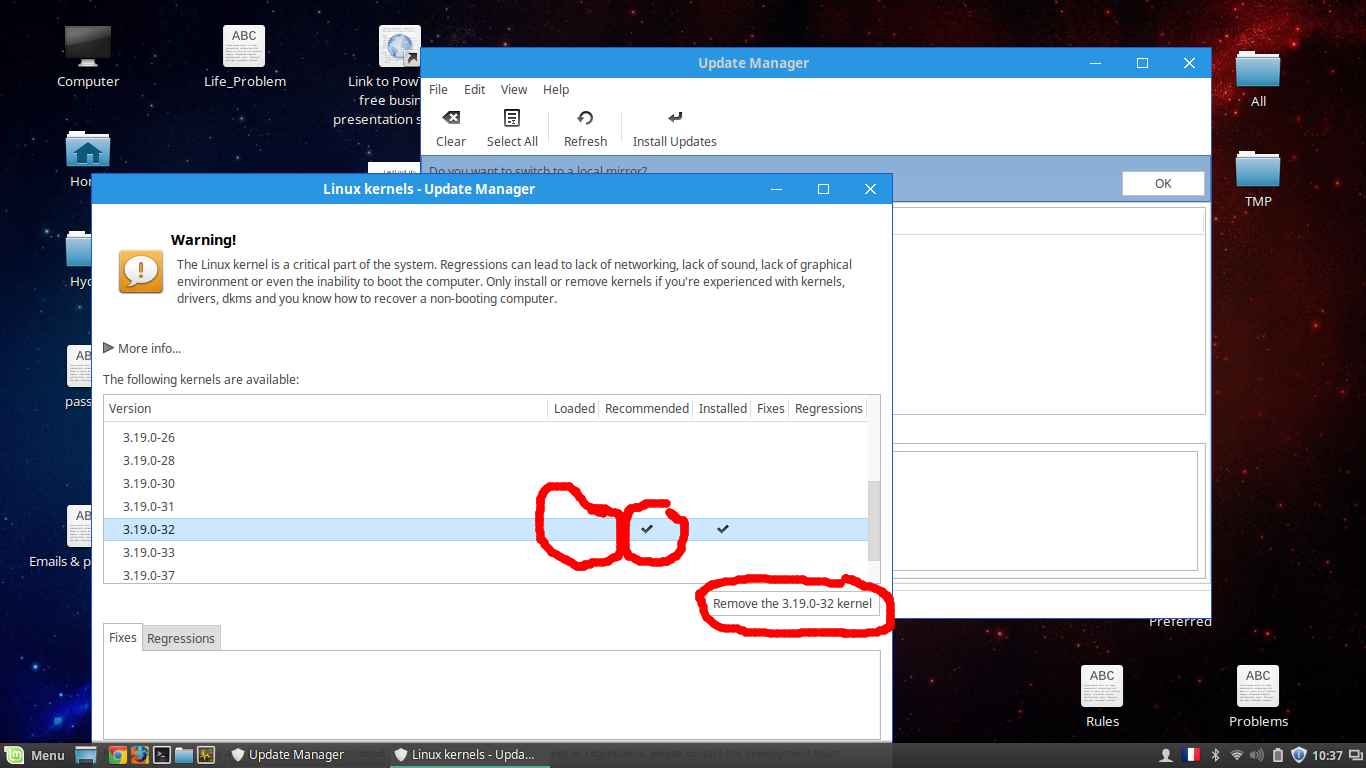Maximize the Linux kernels dialog window
Viewport: 1366px width, 768px height.
pos(823,189)
